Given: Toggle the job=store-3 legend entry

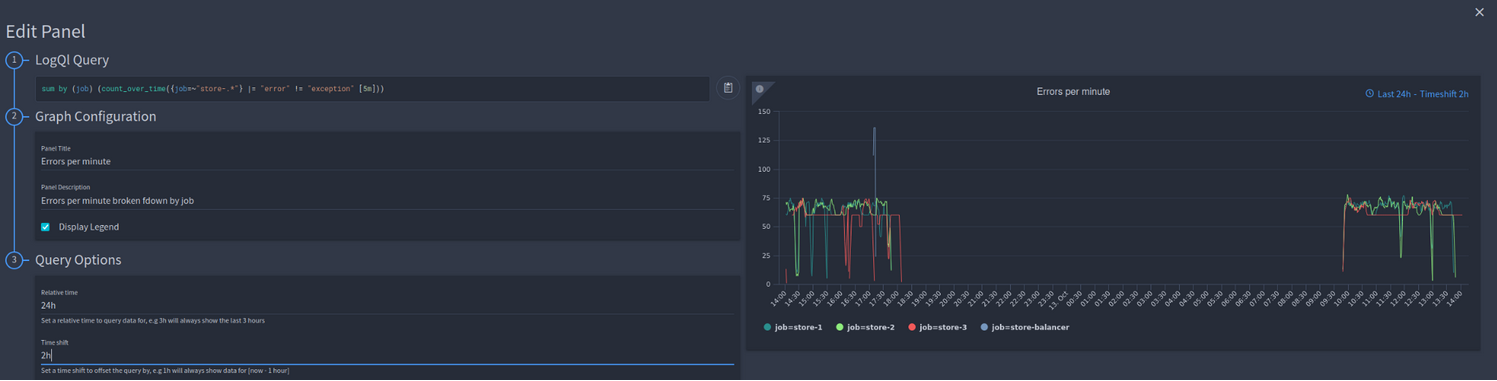Looking at the screenshot, I should coord(938,327).
